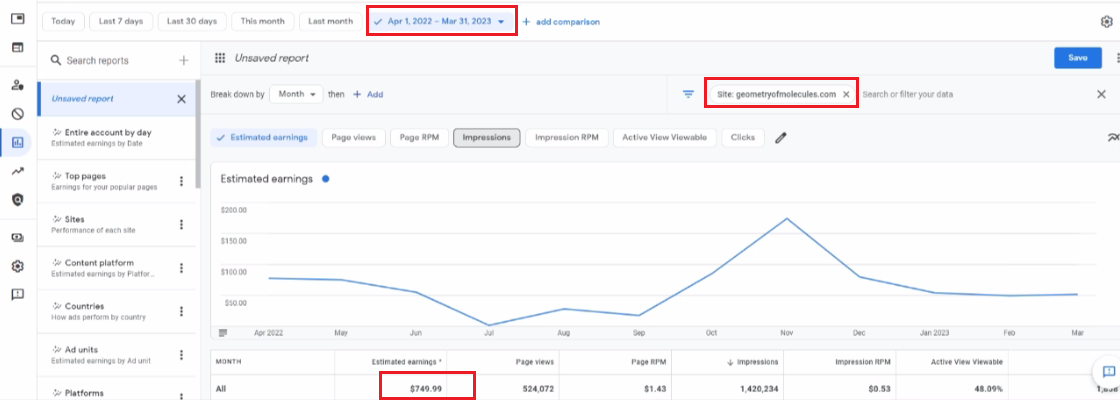Toggle the Active View Viewable chip
Viewport: 1120px width, 400px height.
(x=664, y=138)
